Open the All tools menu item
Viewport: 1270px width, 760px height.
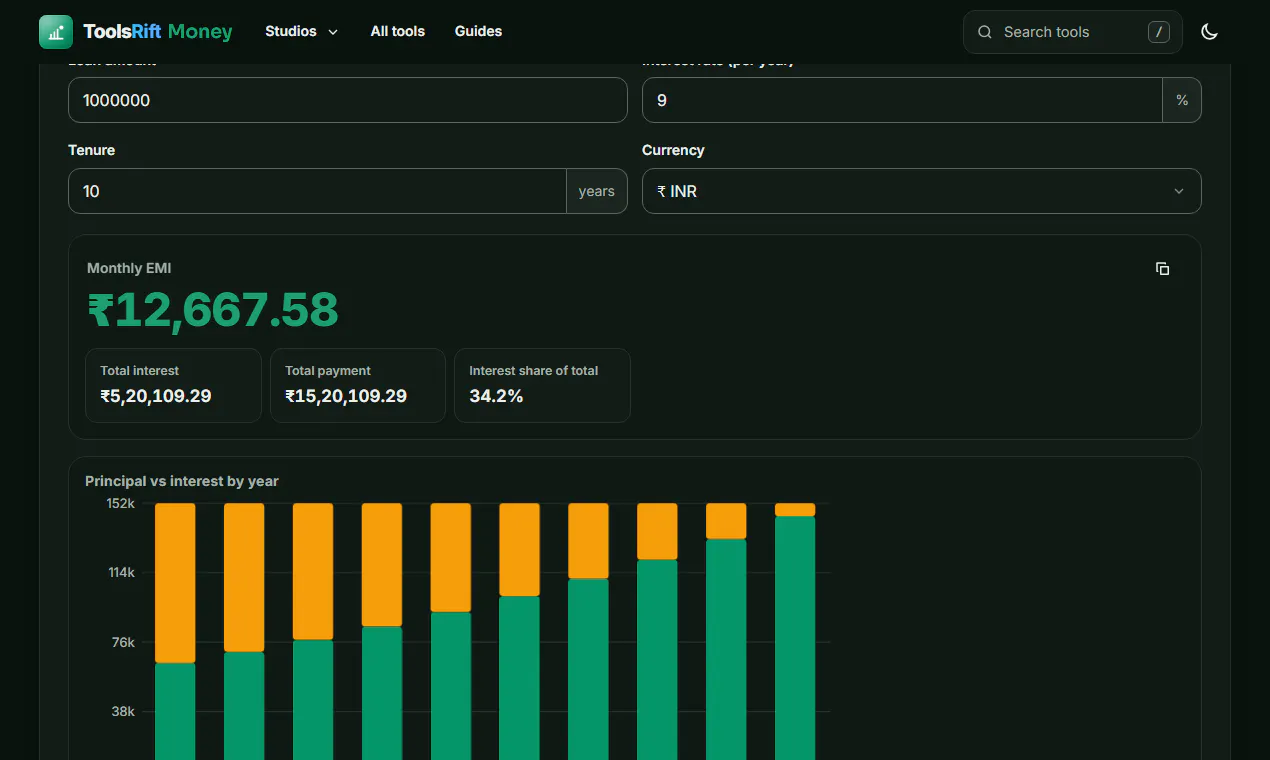(397, 32)
